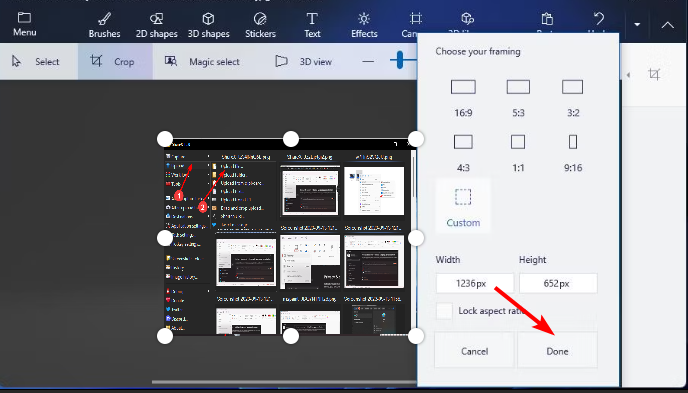Choose the 9:16 portrait framing
Viewport: 688px width, 393px height.
click(573, 154)
